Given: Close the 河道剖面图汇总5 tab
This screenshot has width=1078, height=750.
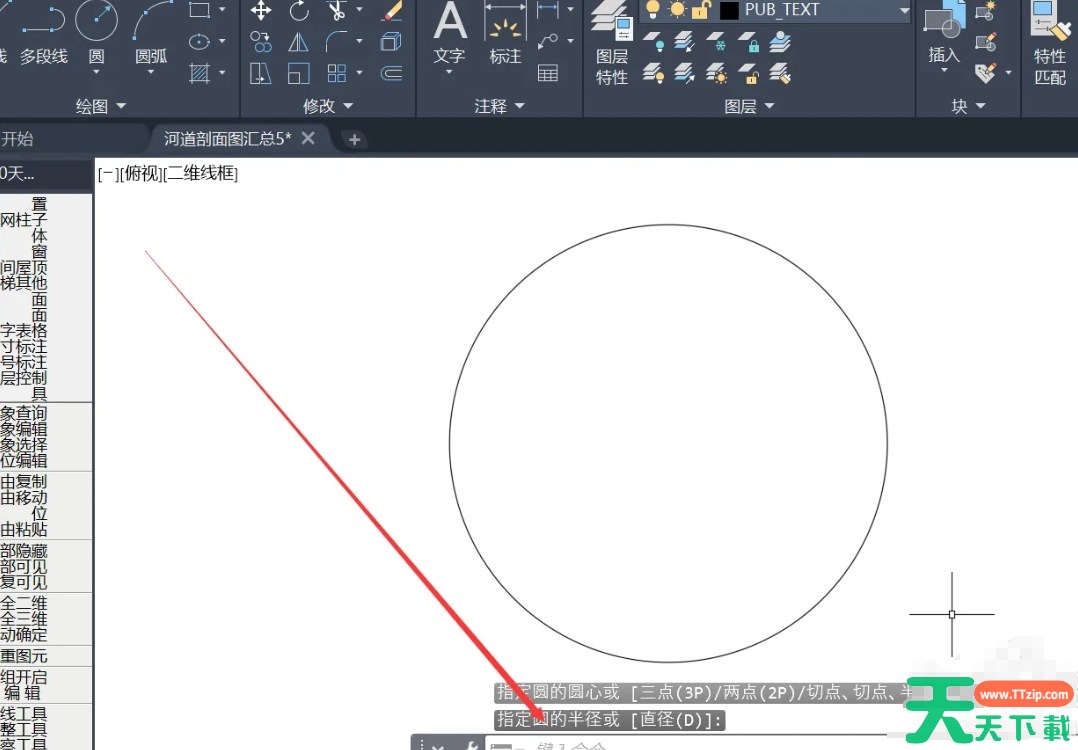Looking at the screenshot, I should [x=308, y=138].
